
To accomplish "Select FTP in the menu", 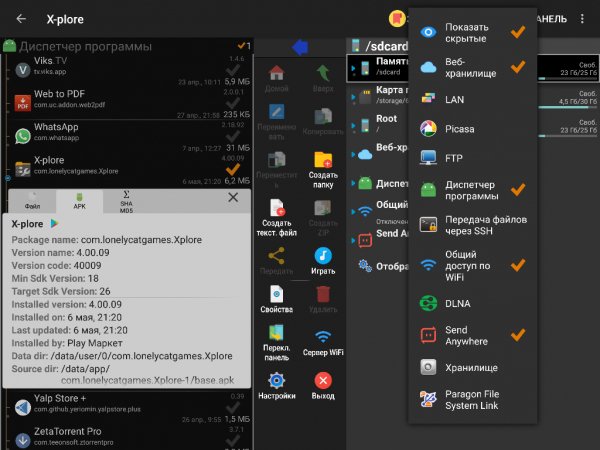I will click(x=473, y=158).
